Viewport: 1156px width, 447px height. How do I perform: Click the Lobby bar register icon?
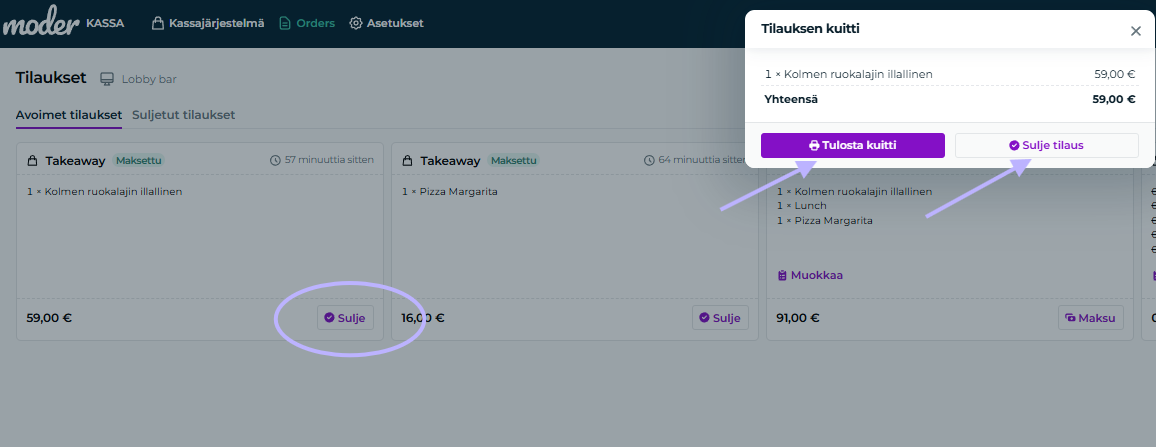[x=108, y=79]
